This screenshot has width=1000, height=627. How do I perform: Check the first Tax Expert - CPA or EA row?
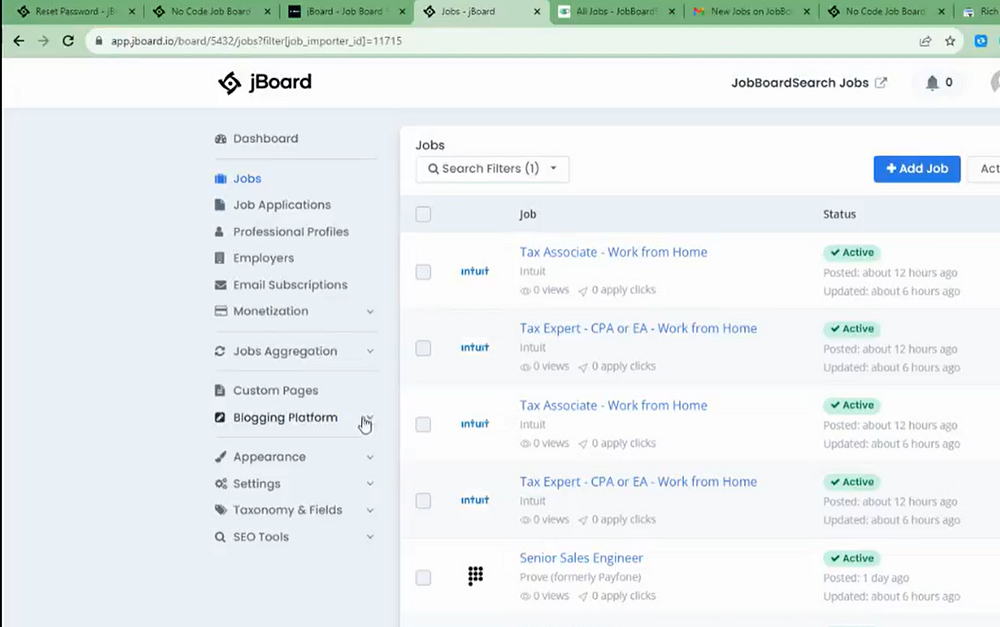(x=423, y=348)
